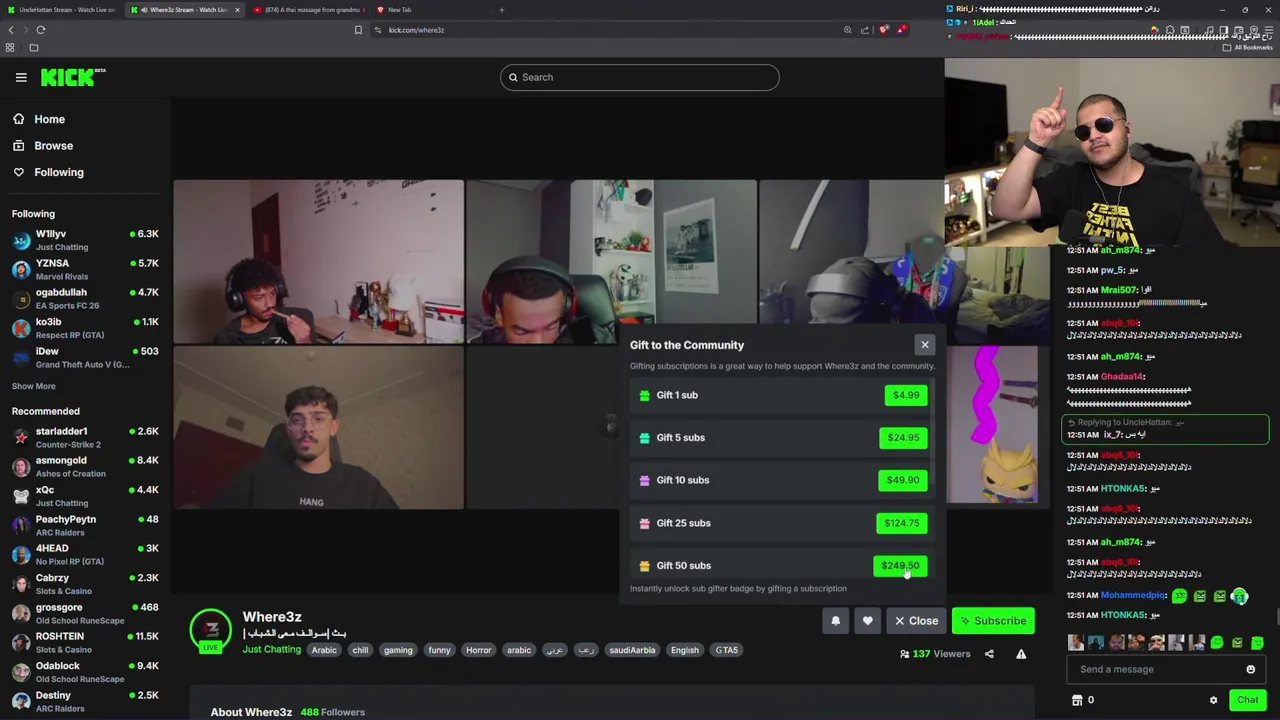This screenshot has width=1280, height=720.
Task: Open PeachyPeytn recommended channel
Action: (x=85, y=525)
